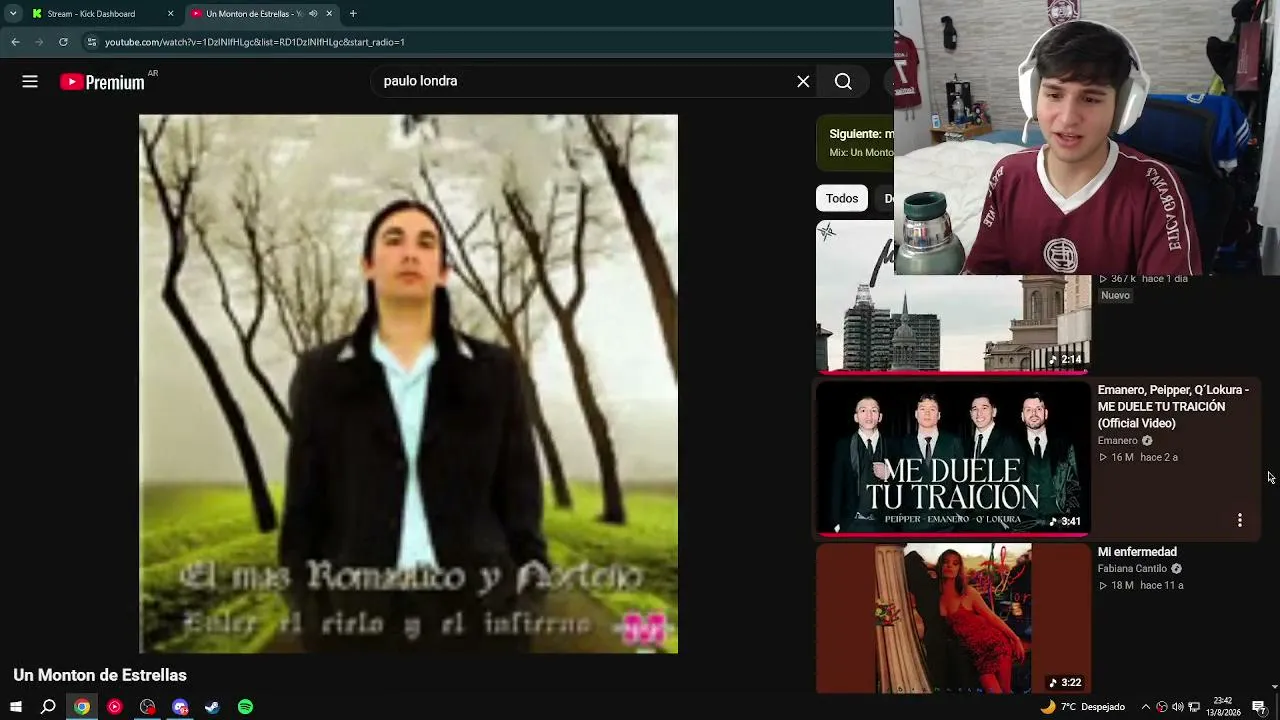The image size is (1280, 720).
Task: Play the Me Duele Tu Traición thumbnail
Action: [953, 458]
